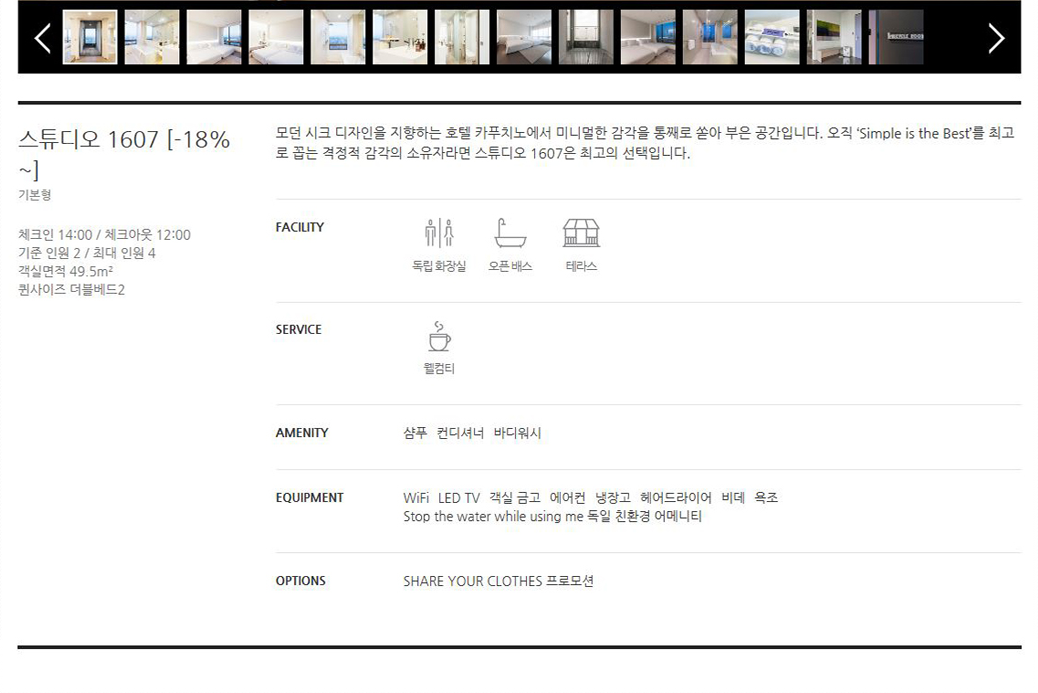Click the 기본형 room type label
This screenshot has height=693, width=1038.
click(34, 195)
